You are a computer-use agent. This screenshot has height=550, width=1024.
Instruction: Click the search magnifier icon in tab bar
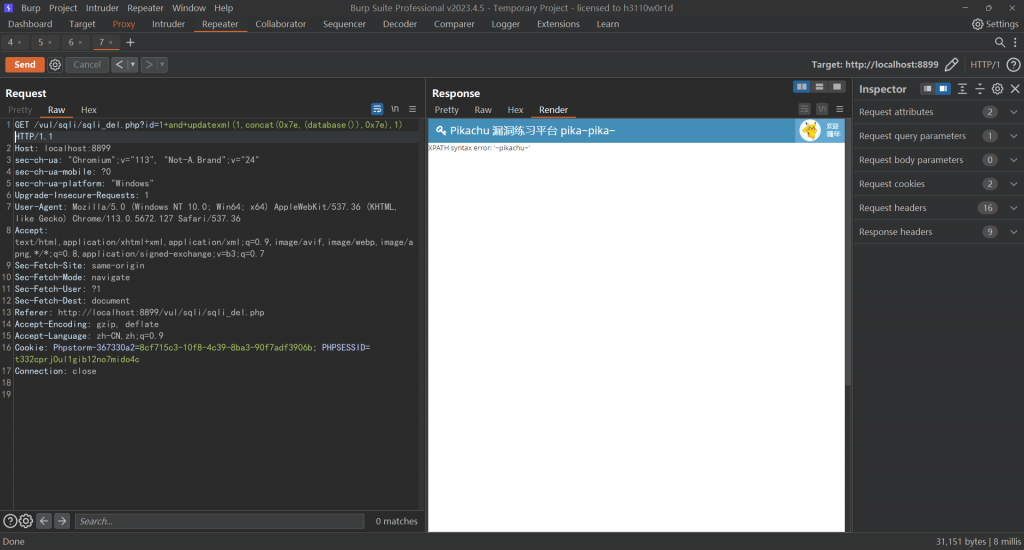[x=1000, y=42]
